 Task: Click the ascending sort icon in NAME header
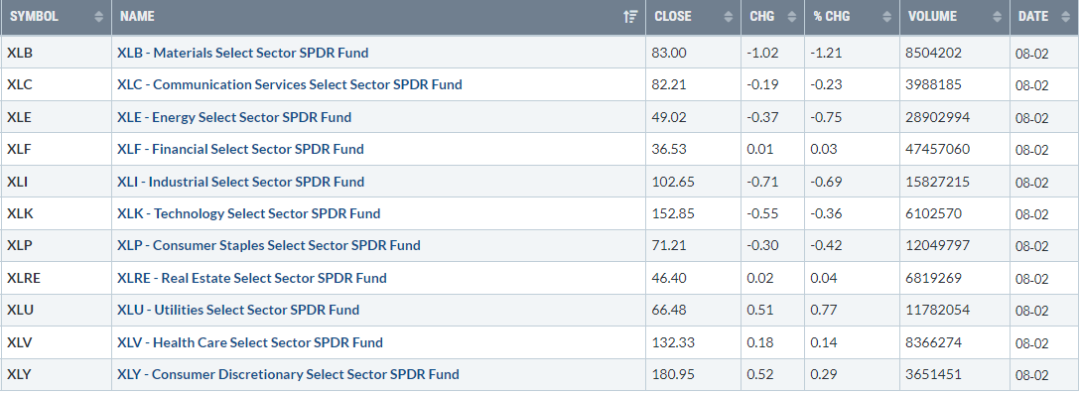(630, 17)
